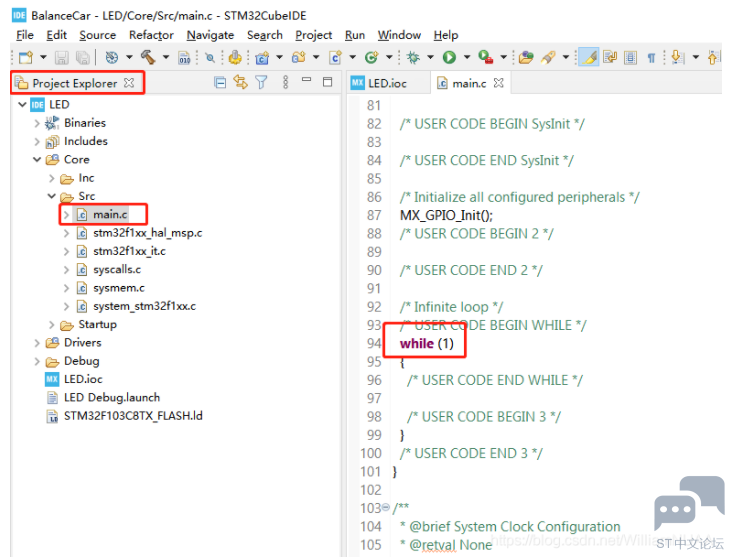Toggle Link with Editor in Project Explorer

coord(240,83)
